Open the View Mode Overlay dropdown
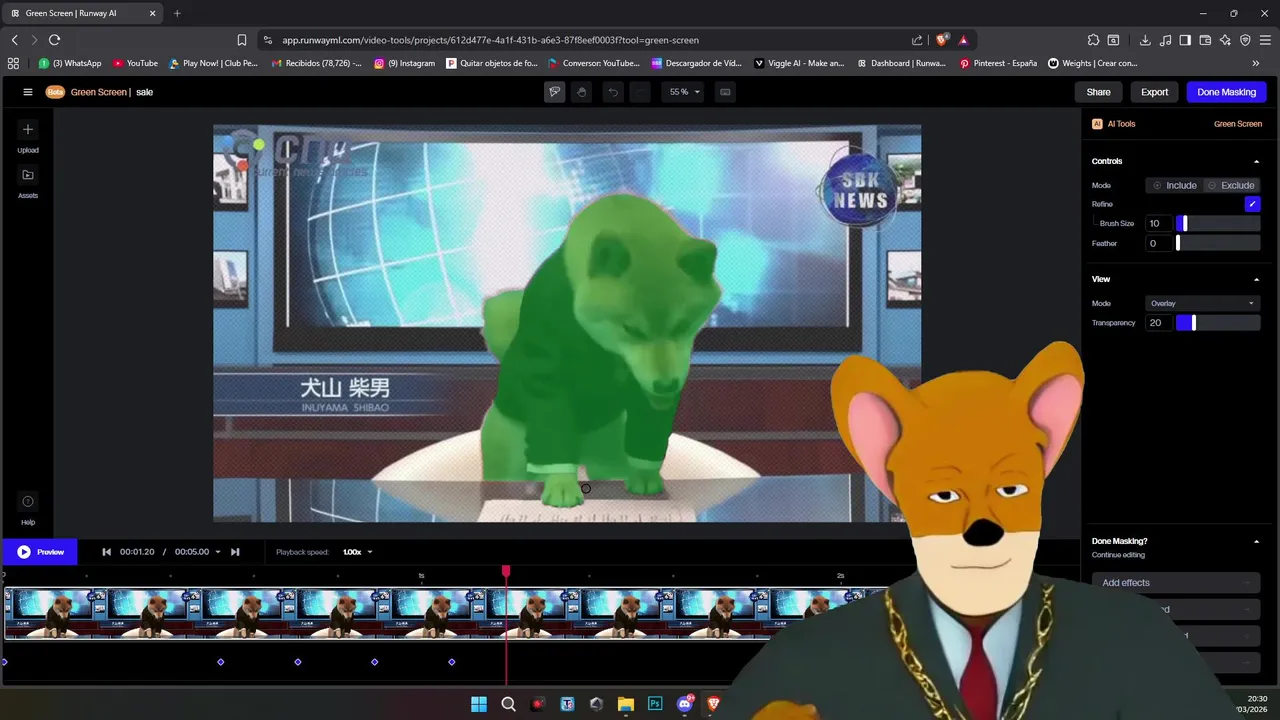 coord(1202,303)
